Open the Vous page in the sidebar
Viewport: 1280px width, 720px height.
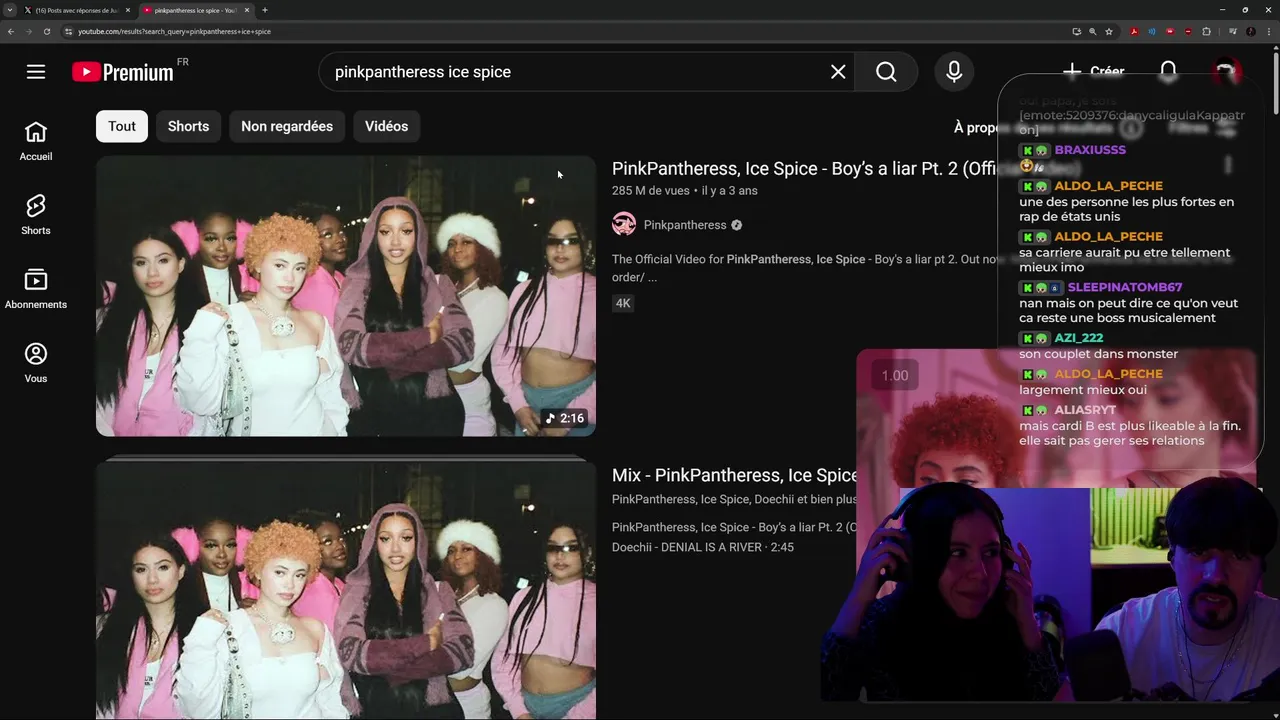(36, 363)
